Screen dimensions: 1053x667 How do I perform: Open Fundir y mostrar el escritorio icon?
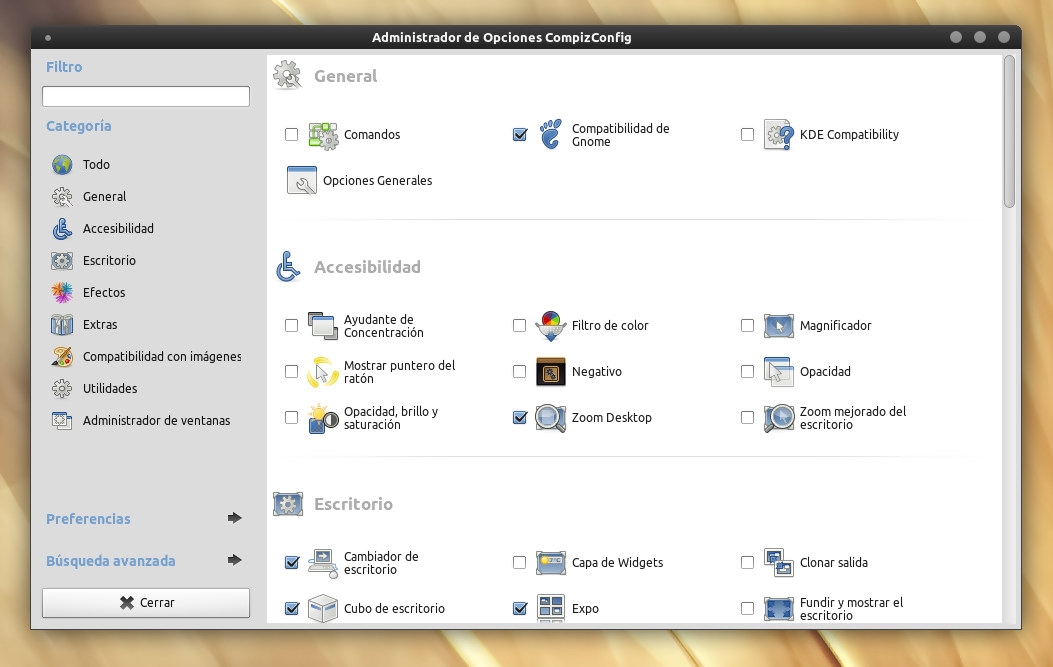pyautogui.click(x=779, y=609)
